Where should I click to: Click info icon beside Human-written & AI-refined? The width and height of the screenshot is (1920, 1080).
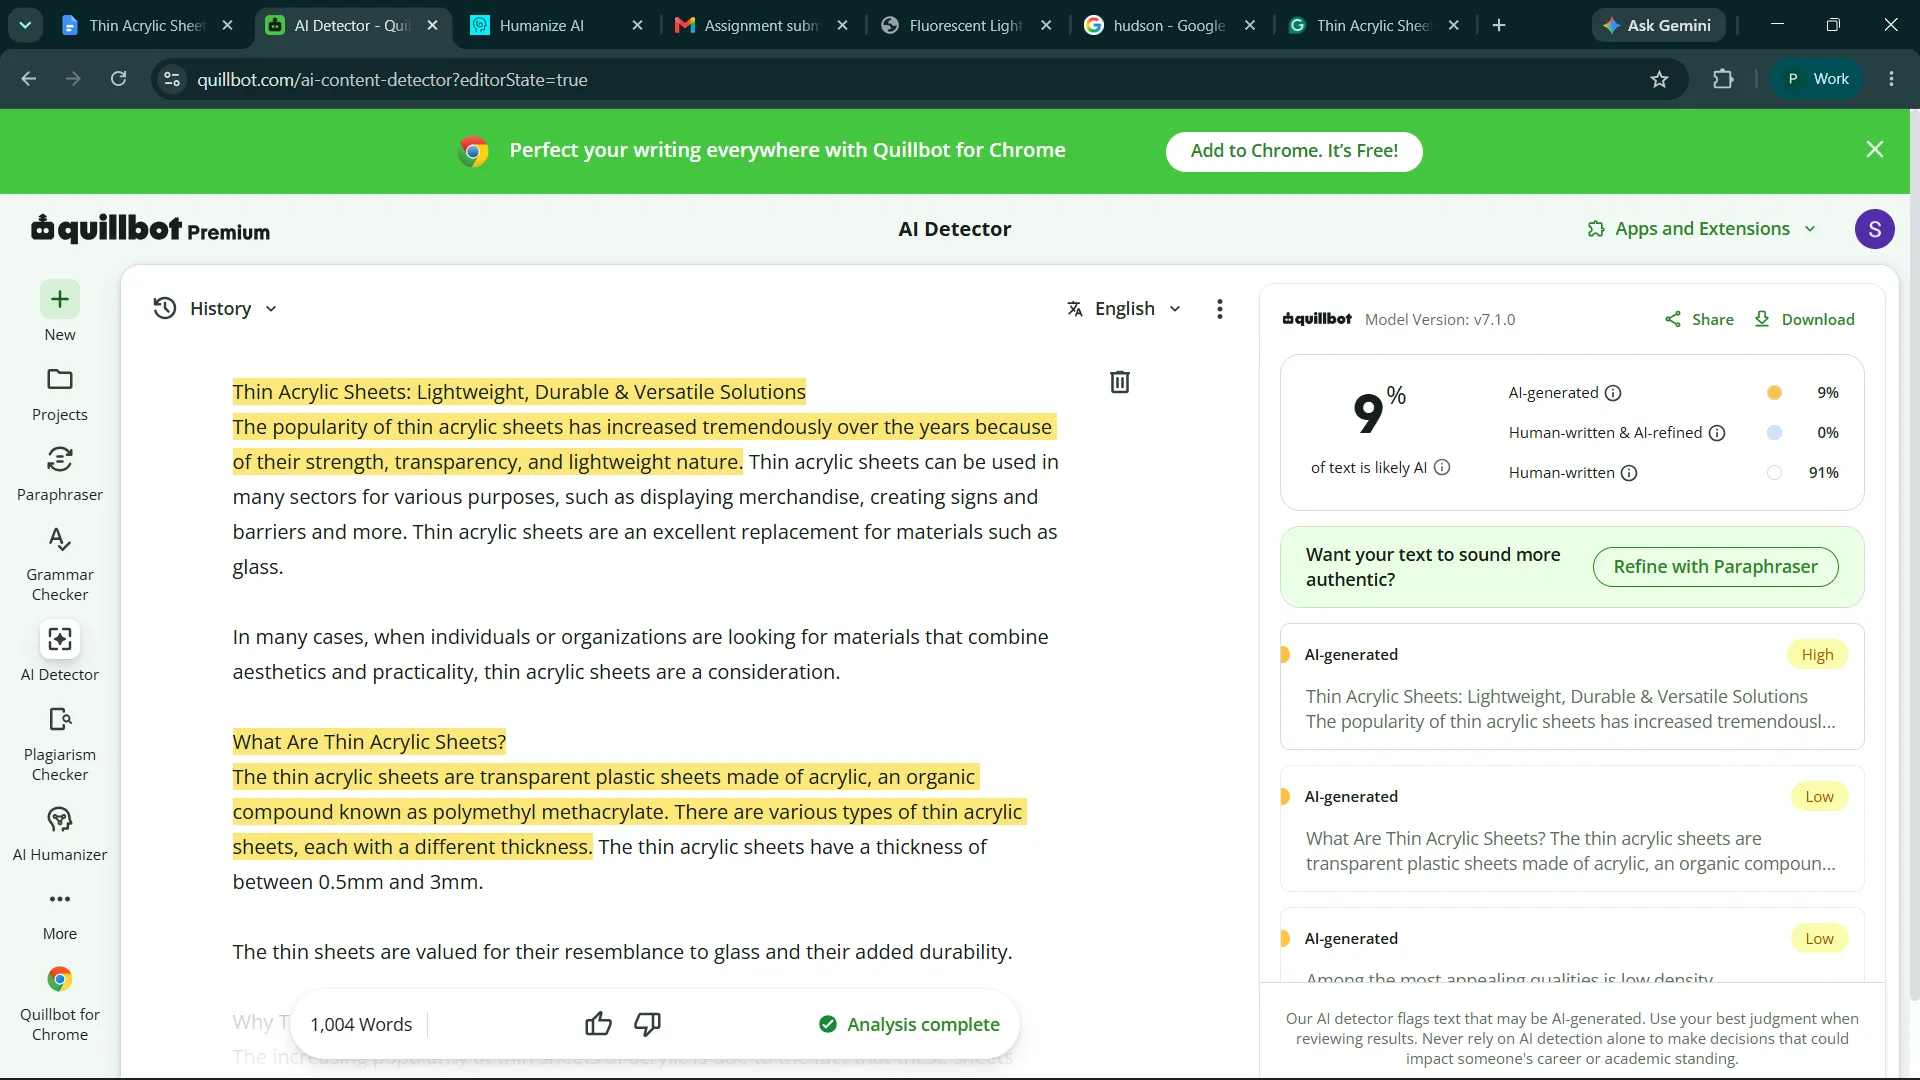coord(1717,433)
